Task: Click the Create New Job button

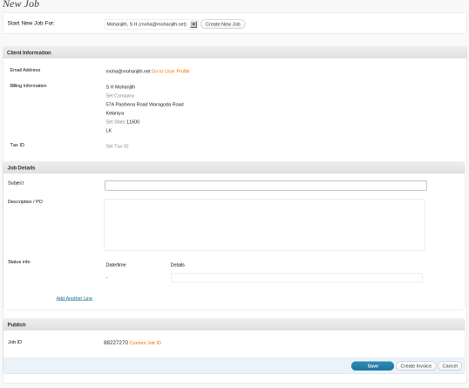Action: coord(223,24)
